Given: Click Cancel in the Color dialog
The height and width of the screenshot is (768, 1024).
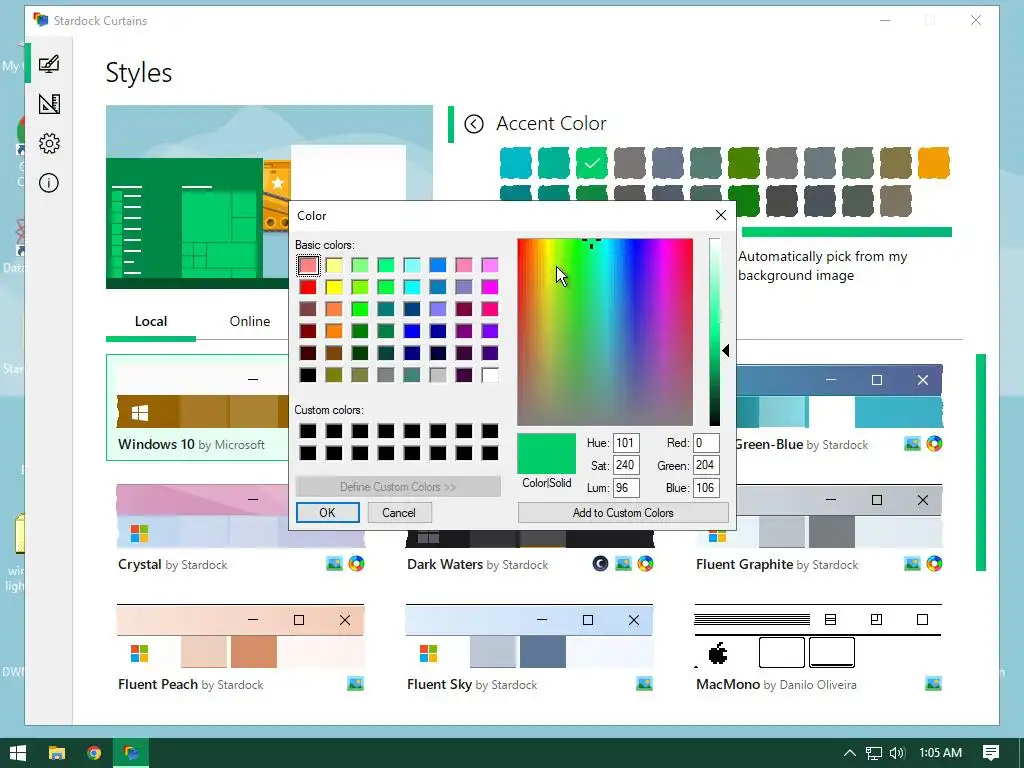Looking at the screenshot, I should 398,513.
